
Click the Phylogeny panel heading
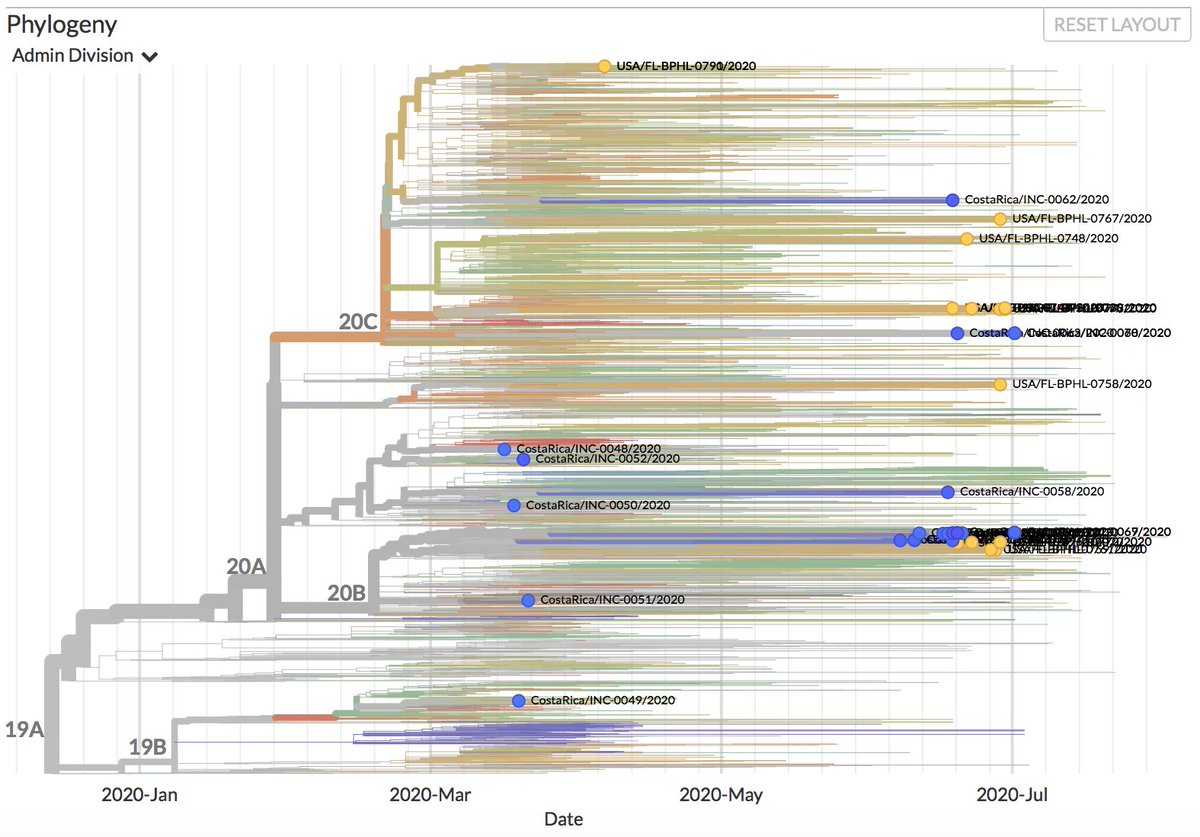pos(61,25)
